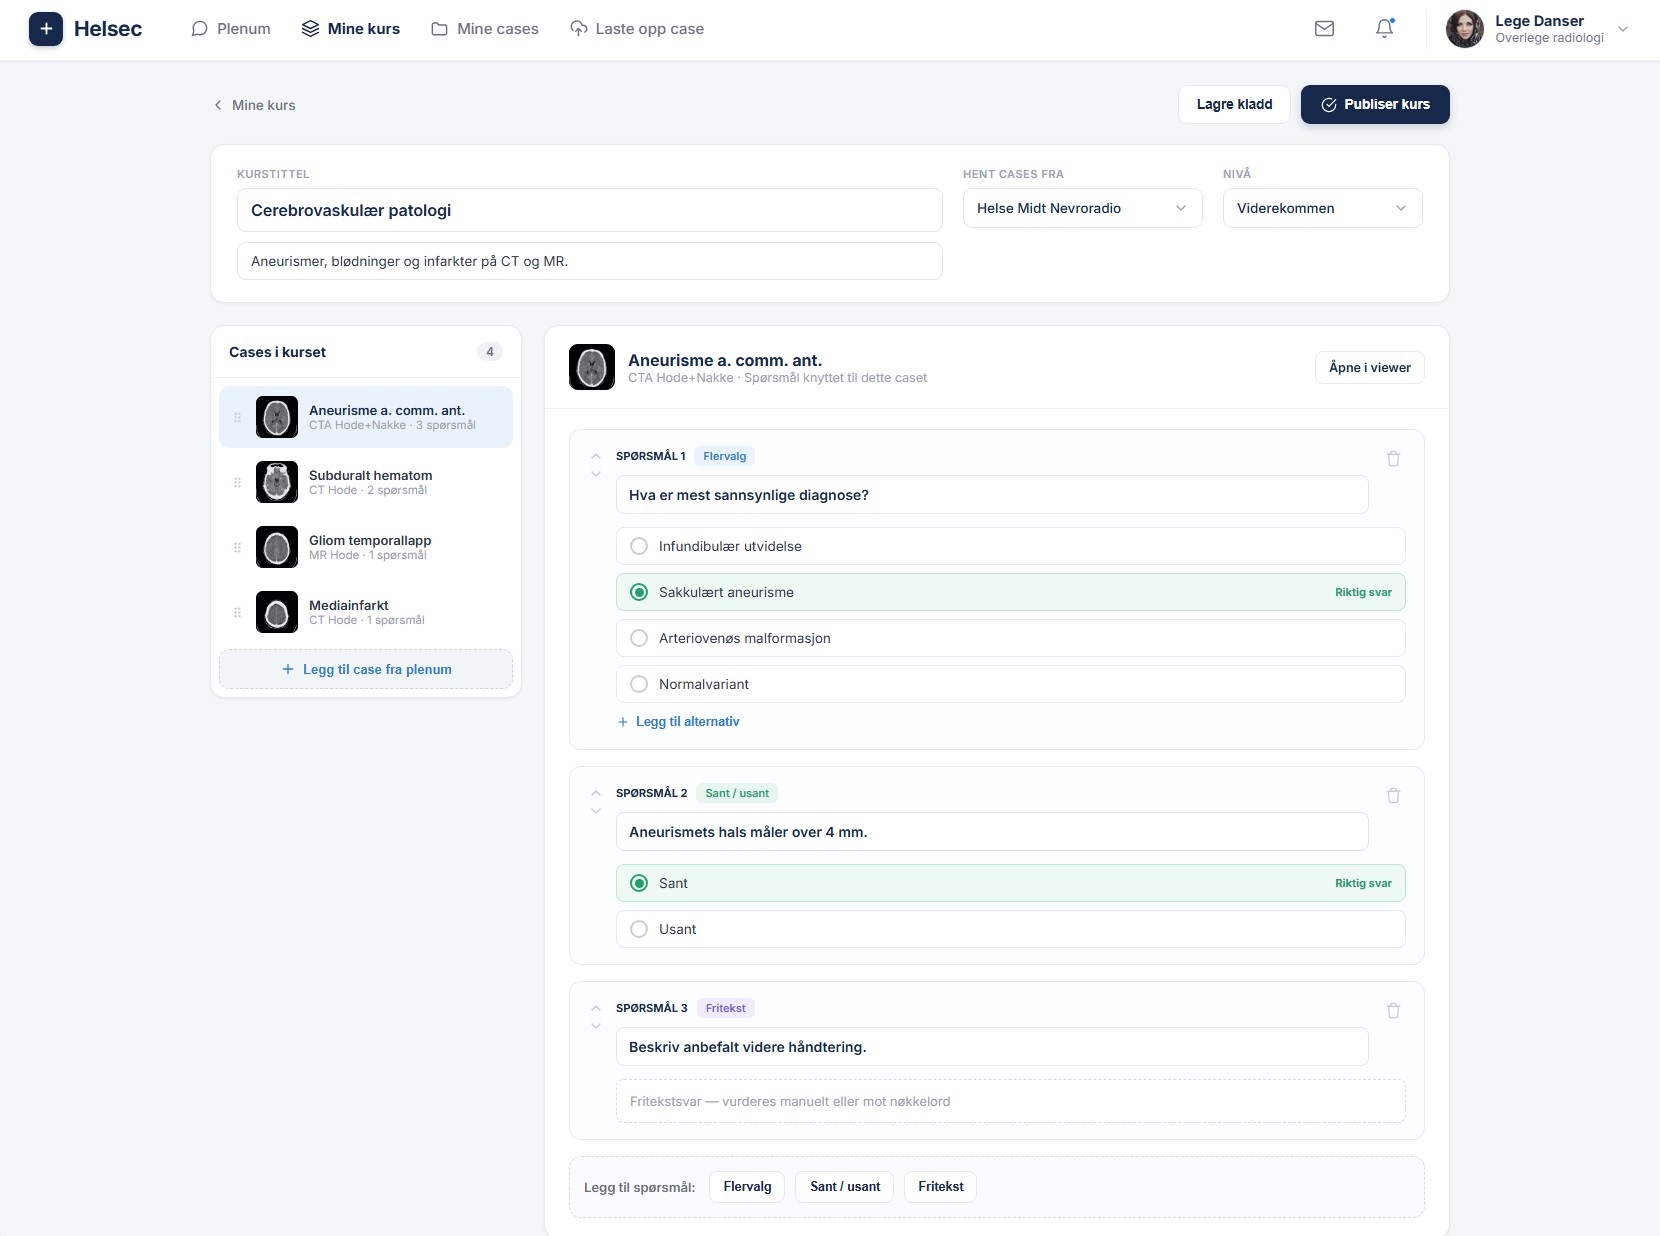This screenshot has height=1236, width=1660.
Task: Select Subduralt hematom case thumbnail
Action: pos(277,482)
